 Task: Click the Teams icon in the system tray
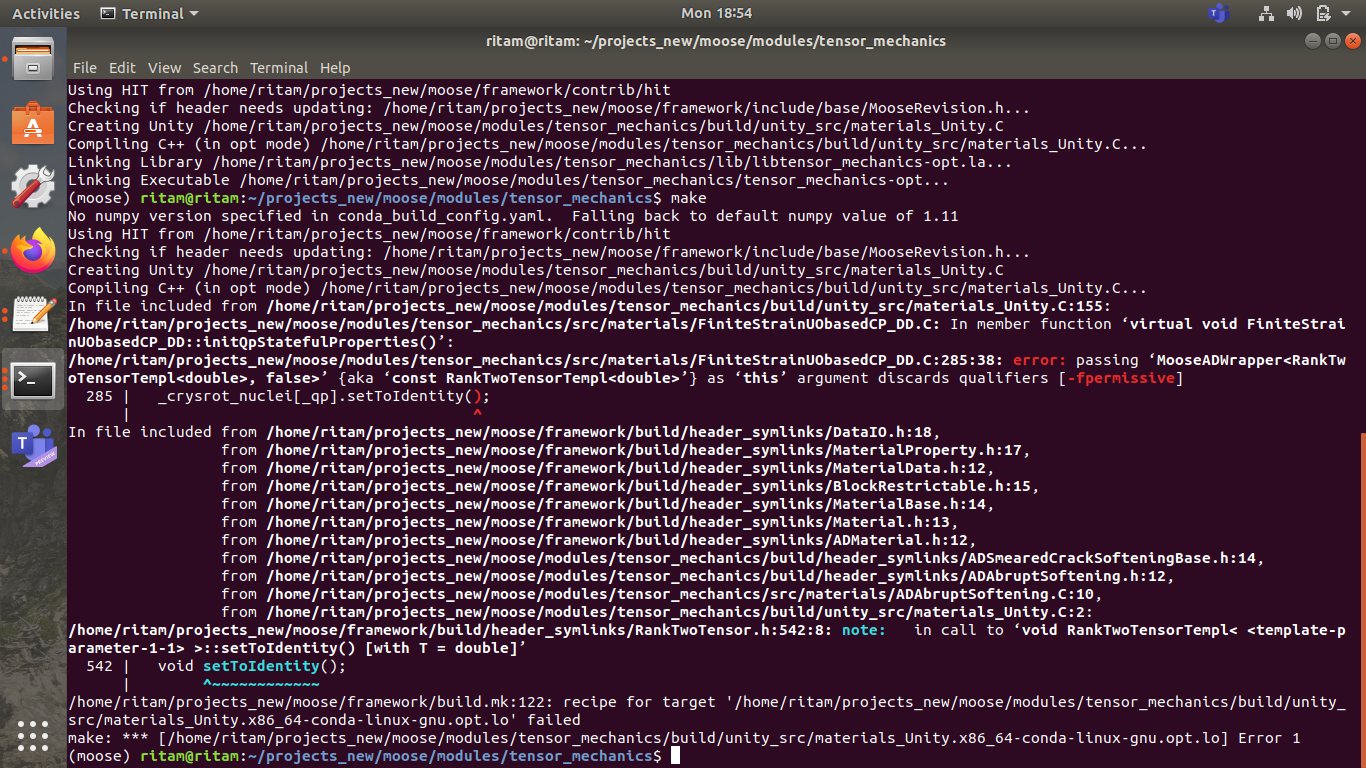pos(1218,13)
